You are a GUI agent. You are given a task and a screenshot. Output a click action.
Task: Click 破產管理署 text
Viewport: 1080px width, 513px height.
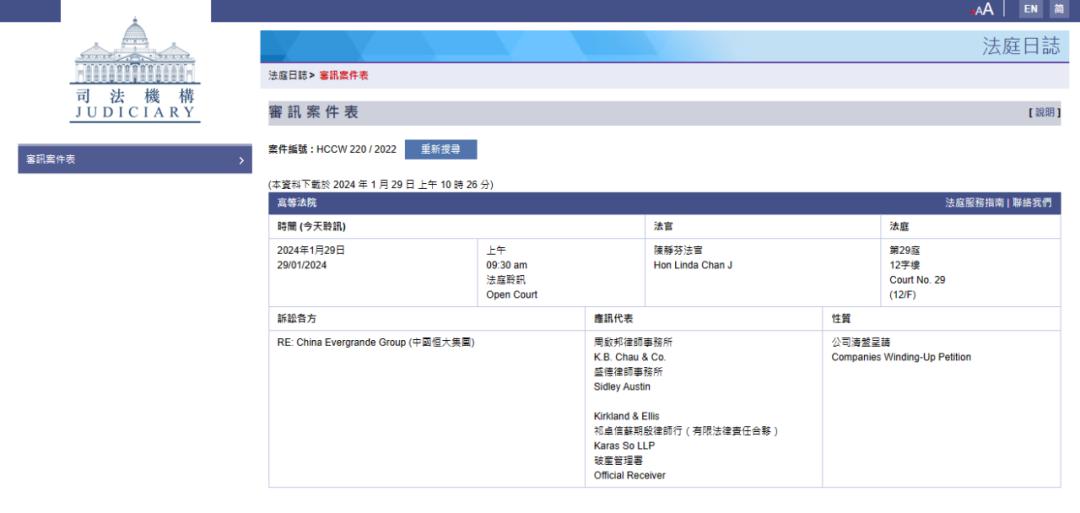click(618, 461)
